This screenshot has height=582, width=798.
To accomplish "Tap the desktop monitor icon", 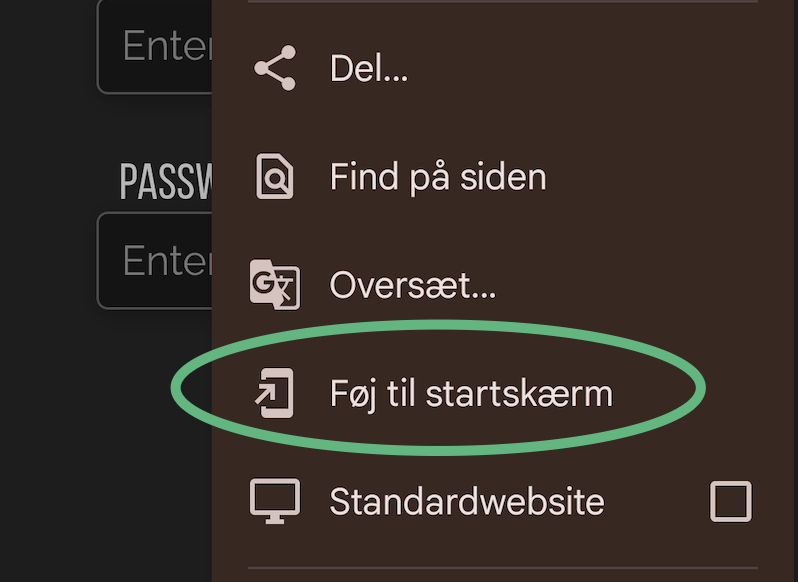I will pos(275,501).
